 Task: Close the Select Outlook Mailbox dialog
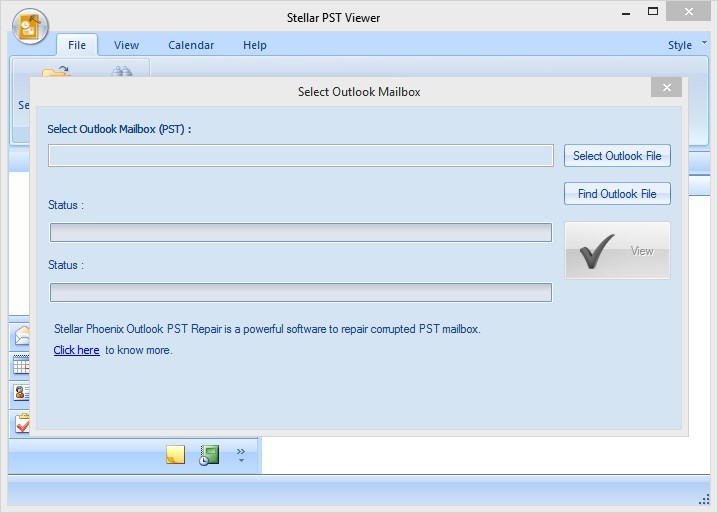[x=667, y=87]
